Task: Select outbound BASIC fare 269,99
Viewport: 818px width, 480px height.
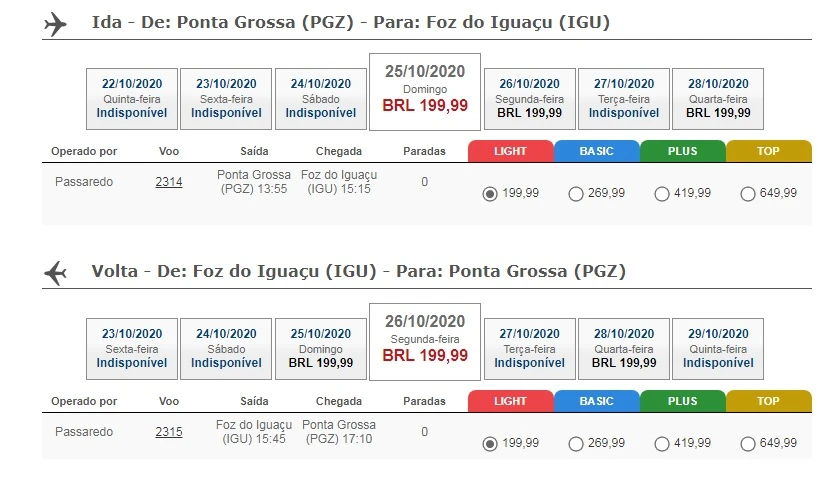Action: pos(575,194)
